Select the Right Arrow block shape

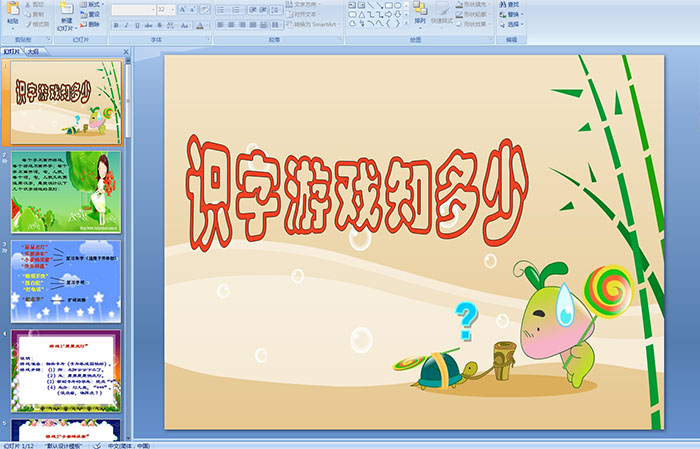[x=388, y=14]
